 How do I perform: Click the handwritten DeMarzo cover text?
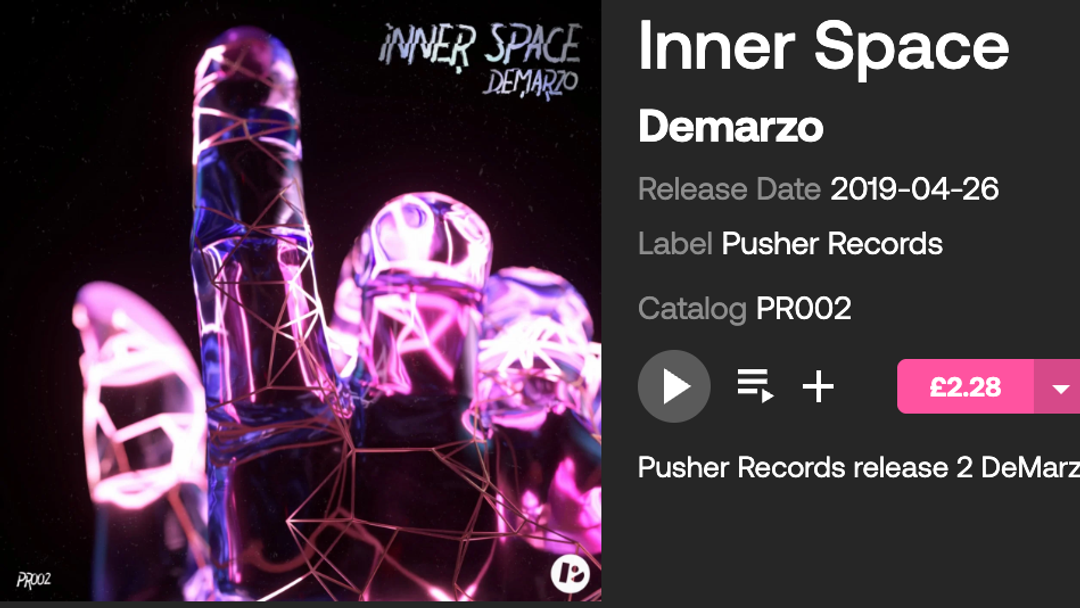click(530, 85)
